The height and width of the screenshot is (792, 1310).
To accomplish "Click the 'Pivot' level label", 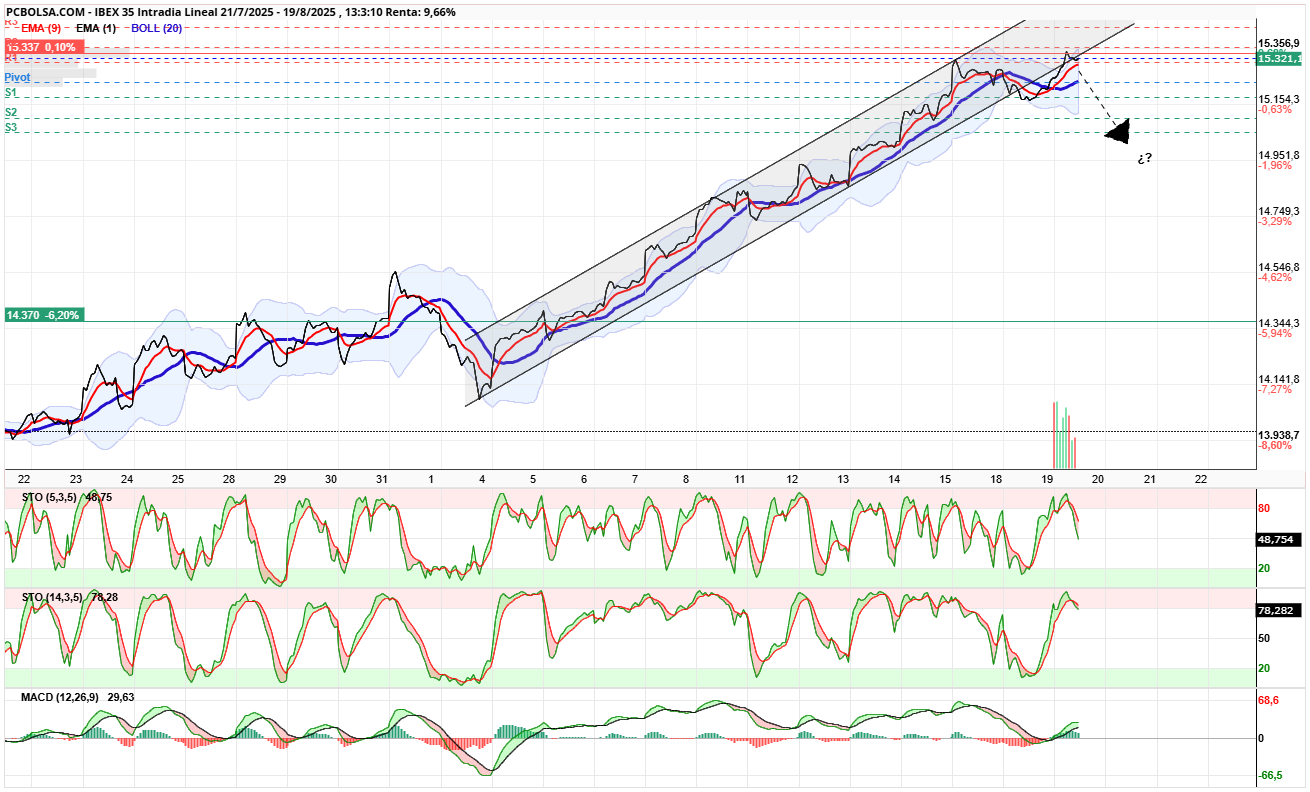I will (17, 77).
